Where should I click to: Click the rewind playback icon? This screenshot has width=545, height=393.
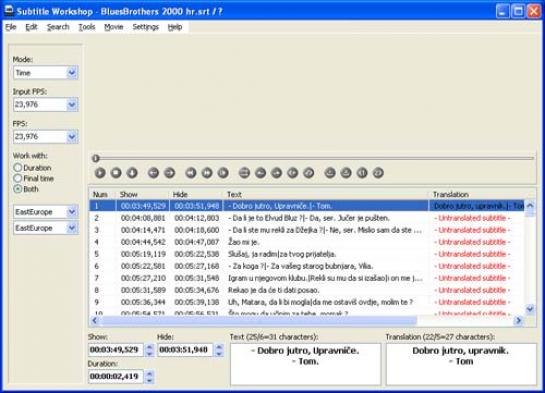pos(190,173)
